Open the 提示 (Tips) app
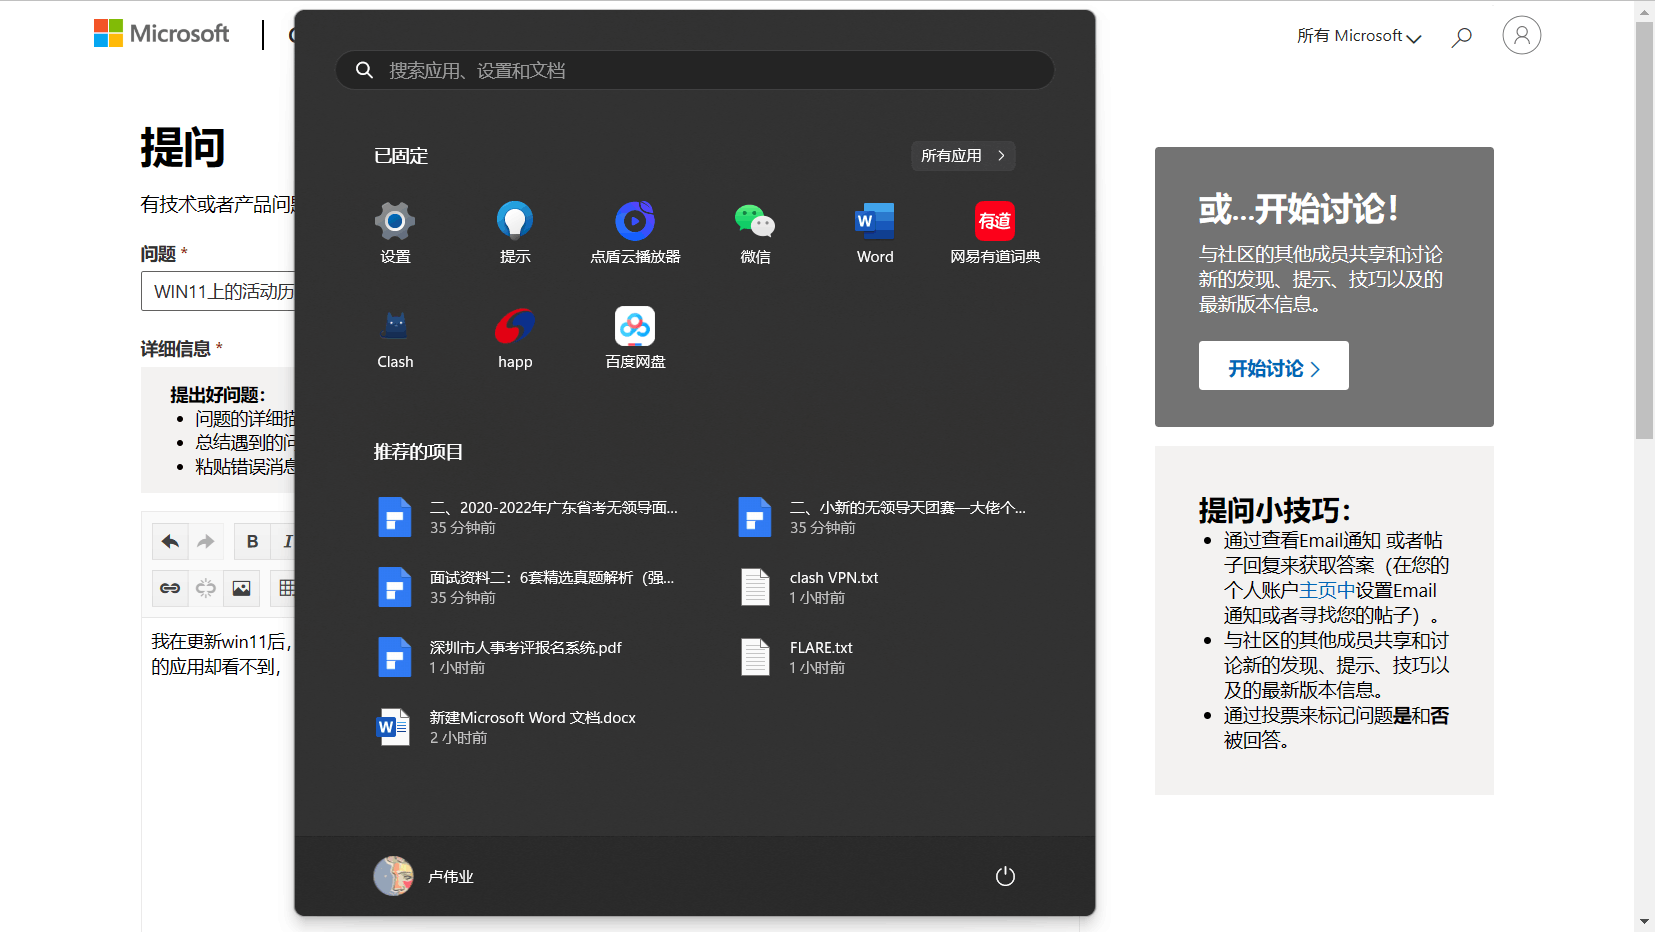 coord(514,232)
